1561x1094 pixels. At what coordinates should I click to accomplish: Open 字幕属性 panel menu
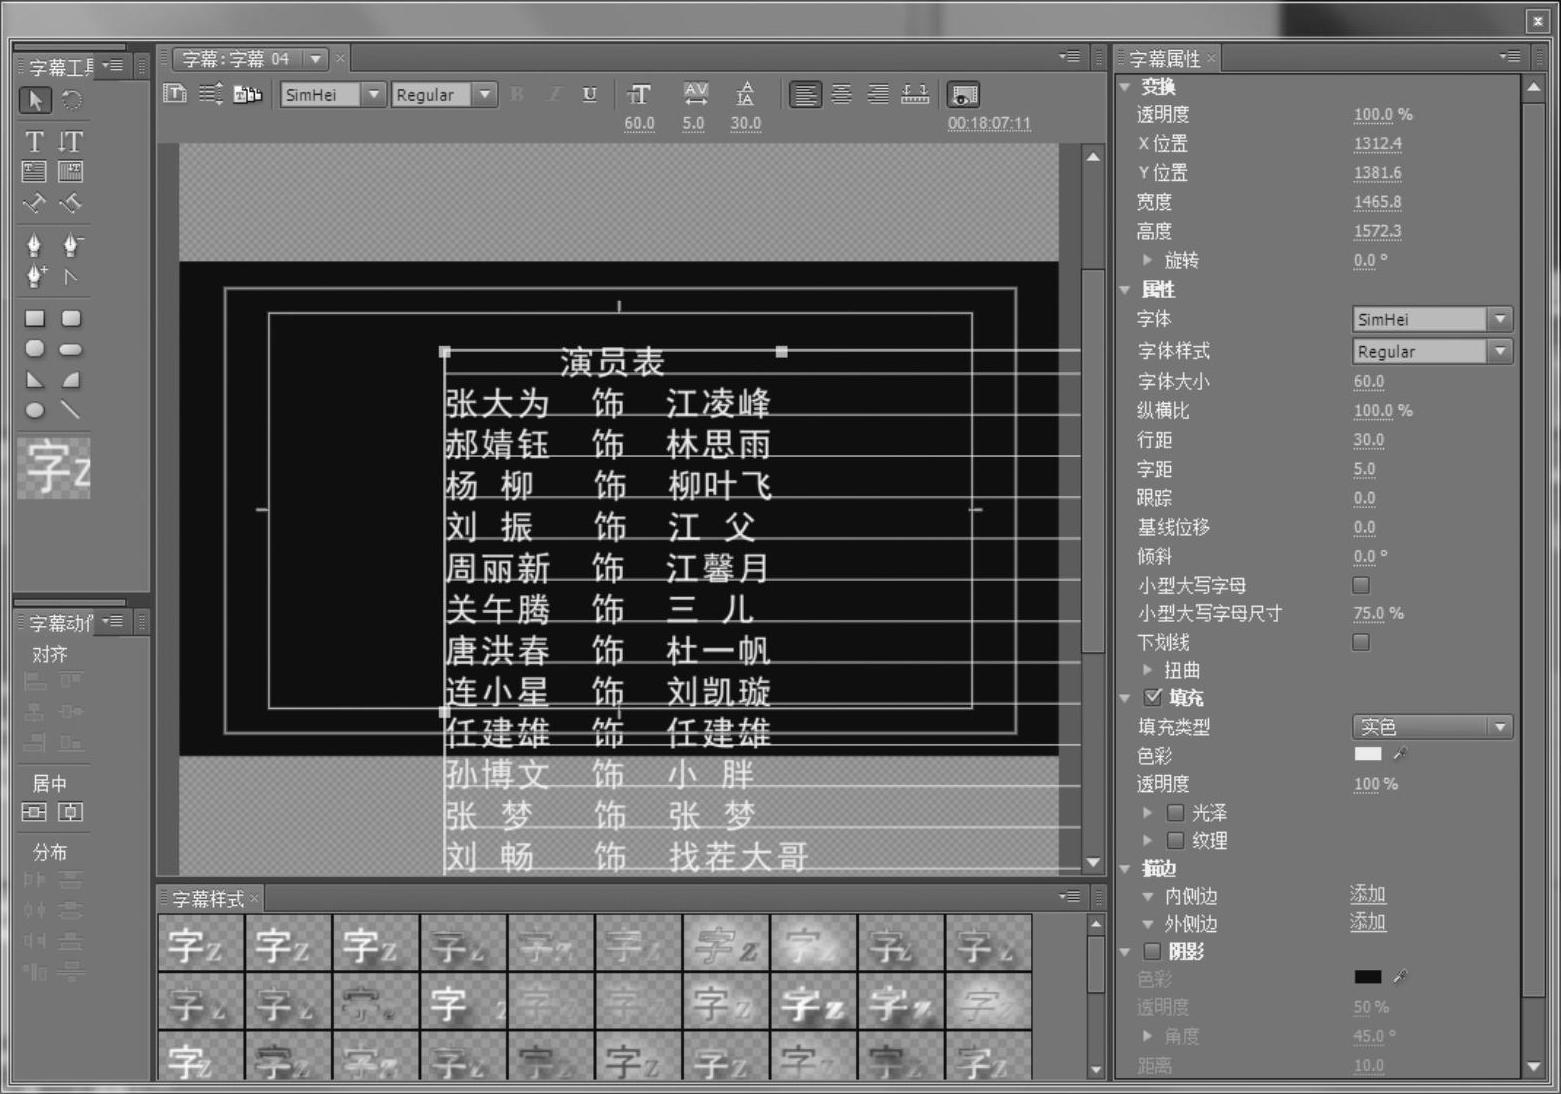tap(1510, 57)
